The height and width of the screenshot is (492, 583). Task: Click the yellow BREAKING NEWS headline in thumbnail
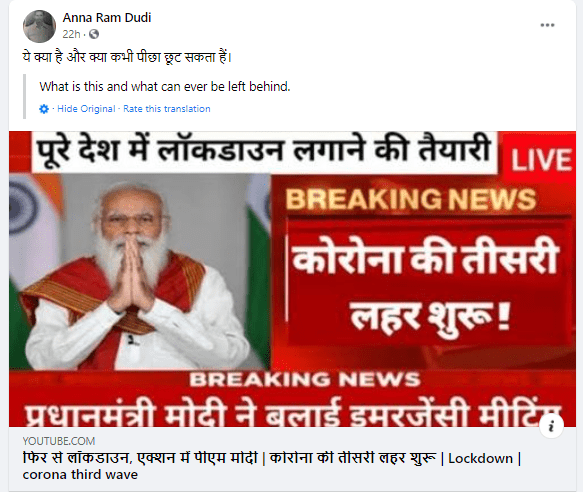tap(411, 199)
